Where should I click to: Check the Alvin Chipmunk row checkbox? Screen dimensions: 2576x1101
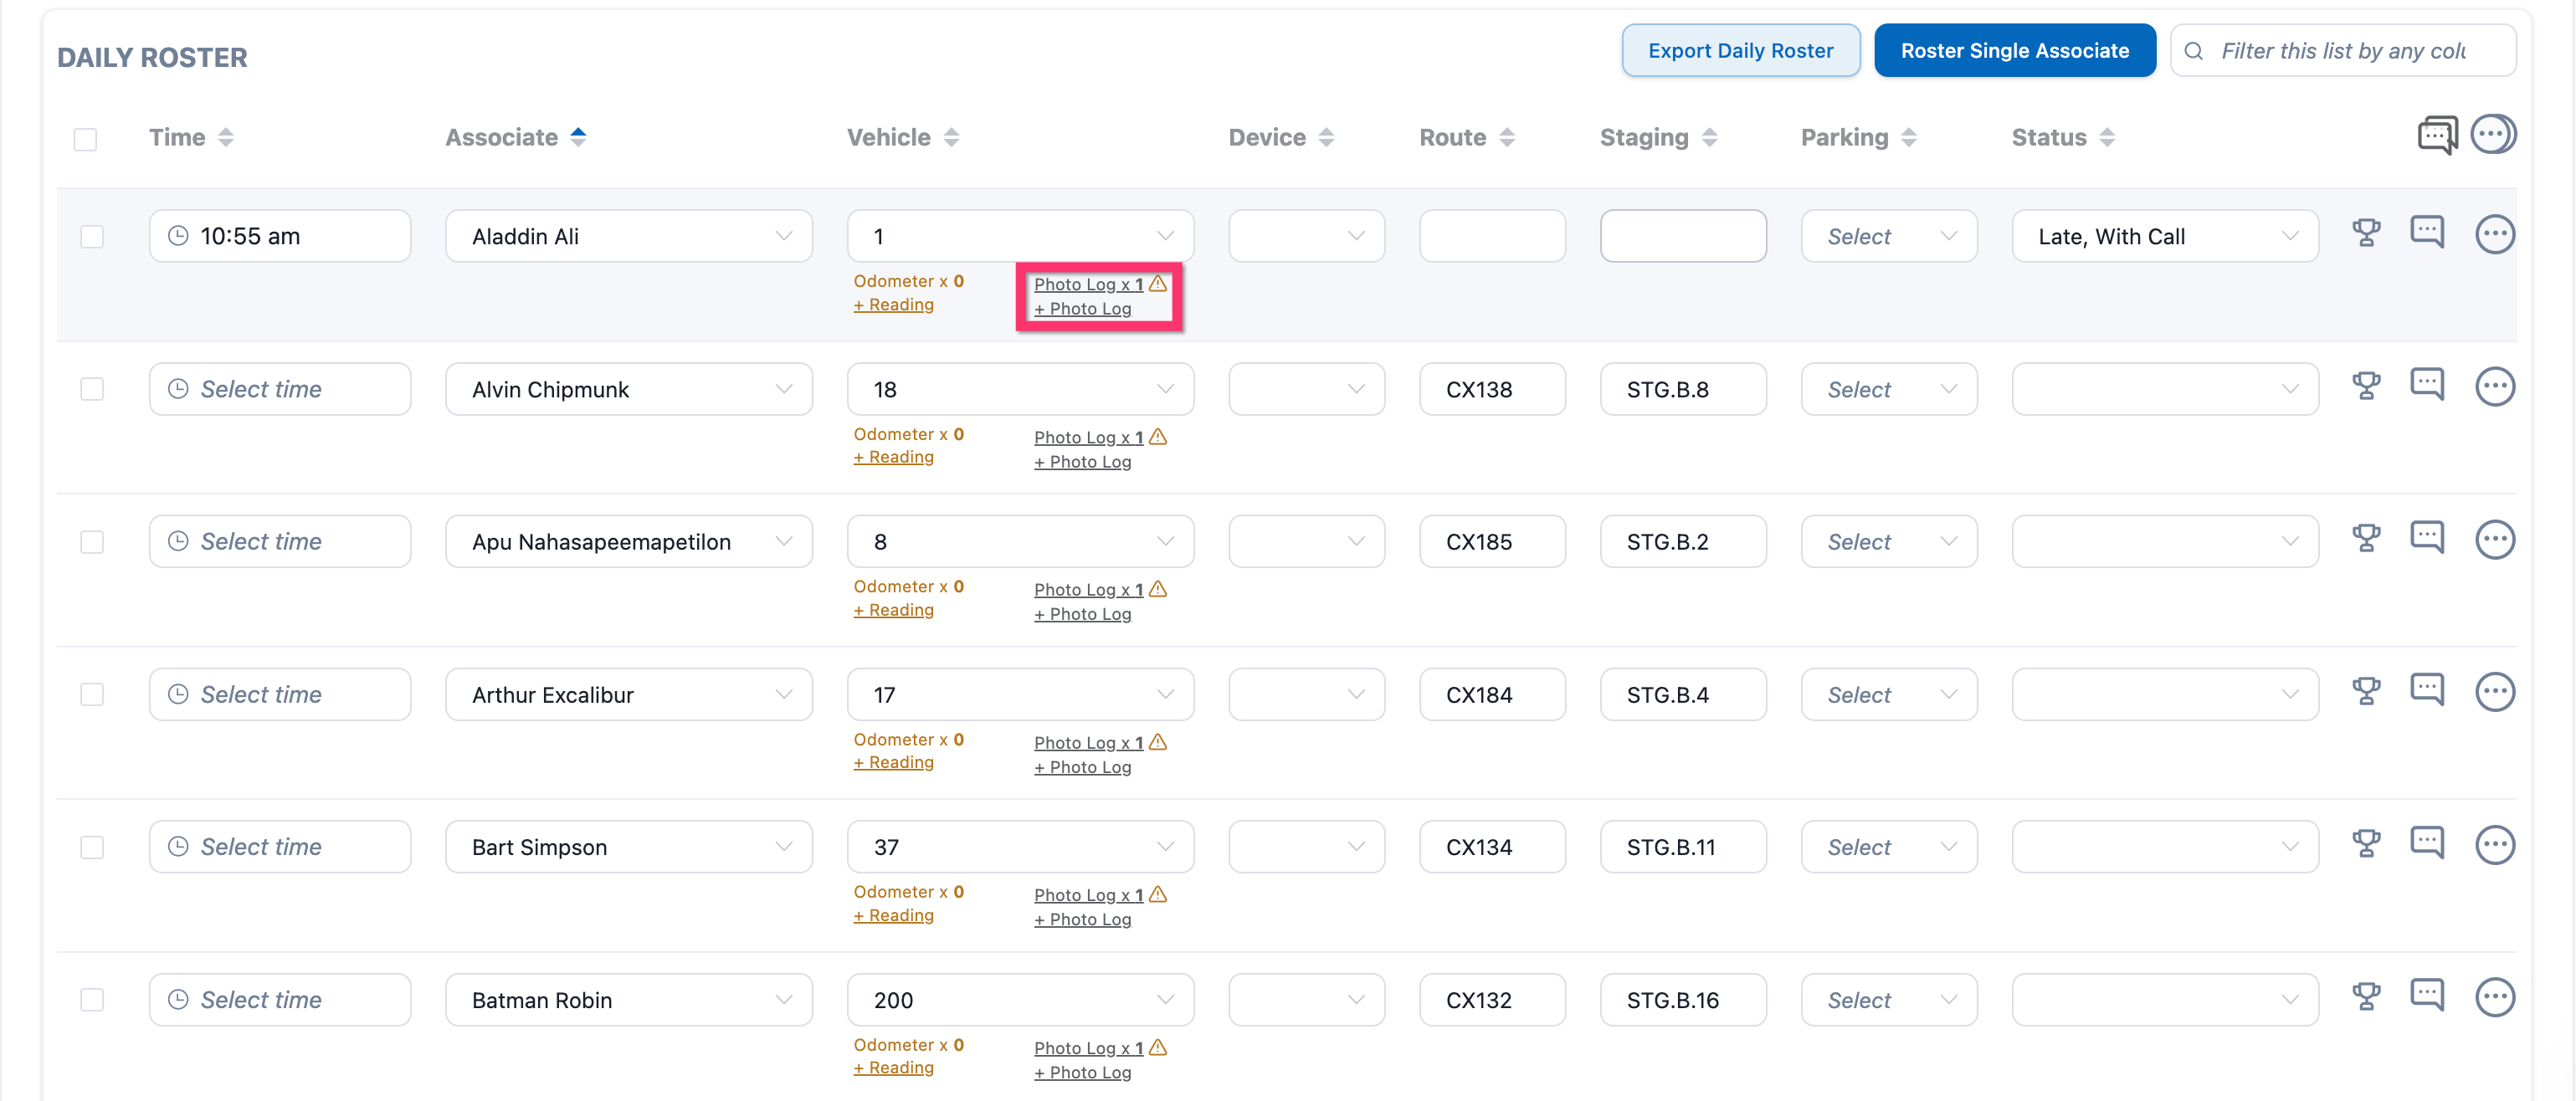(92, 389)
